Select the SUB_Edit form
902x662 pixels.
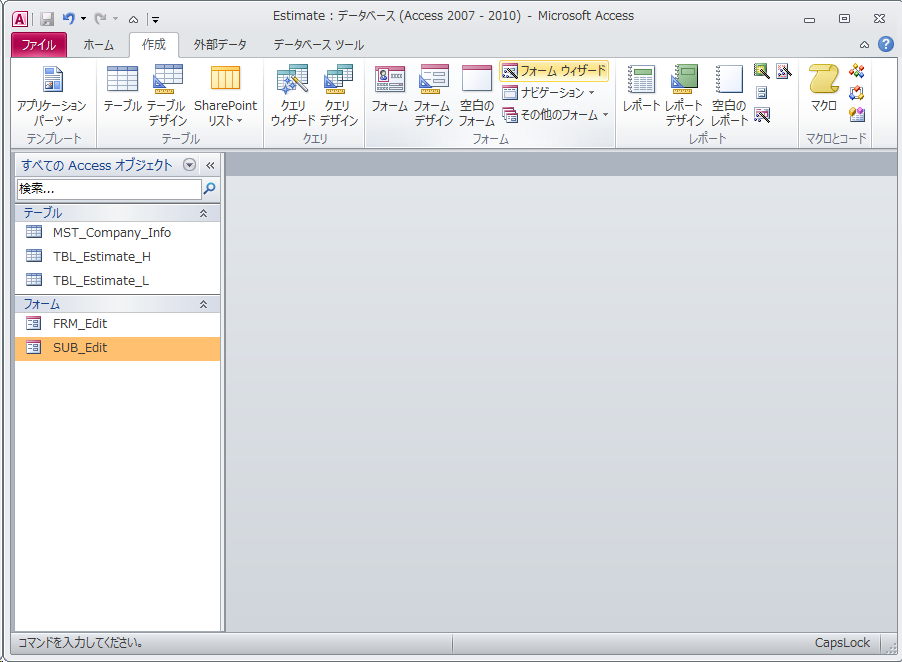[x=117, y=348]
